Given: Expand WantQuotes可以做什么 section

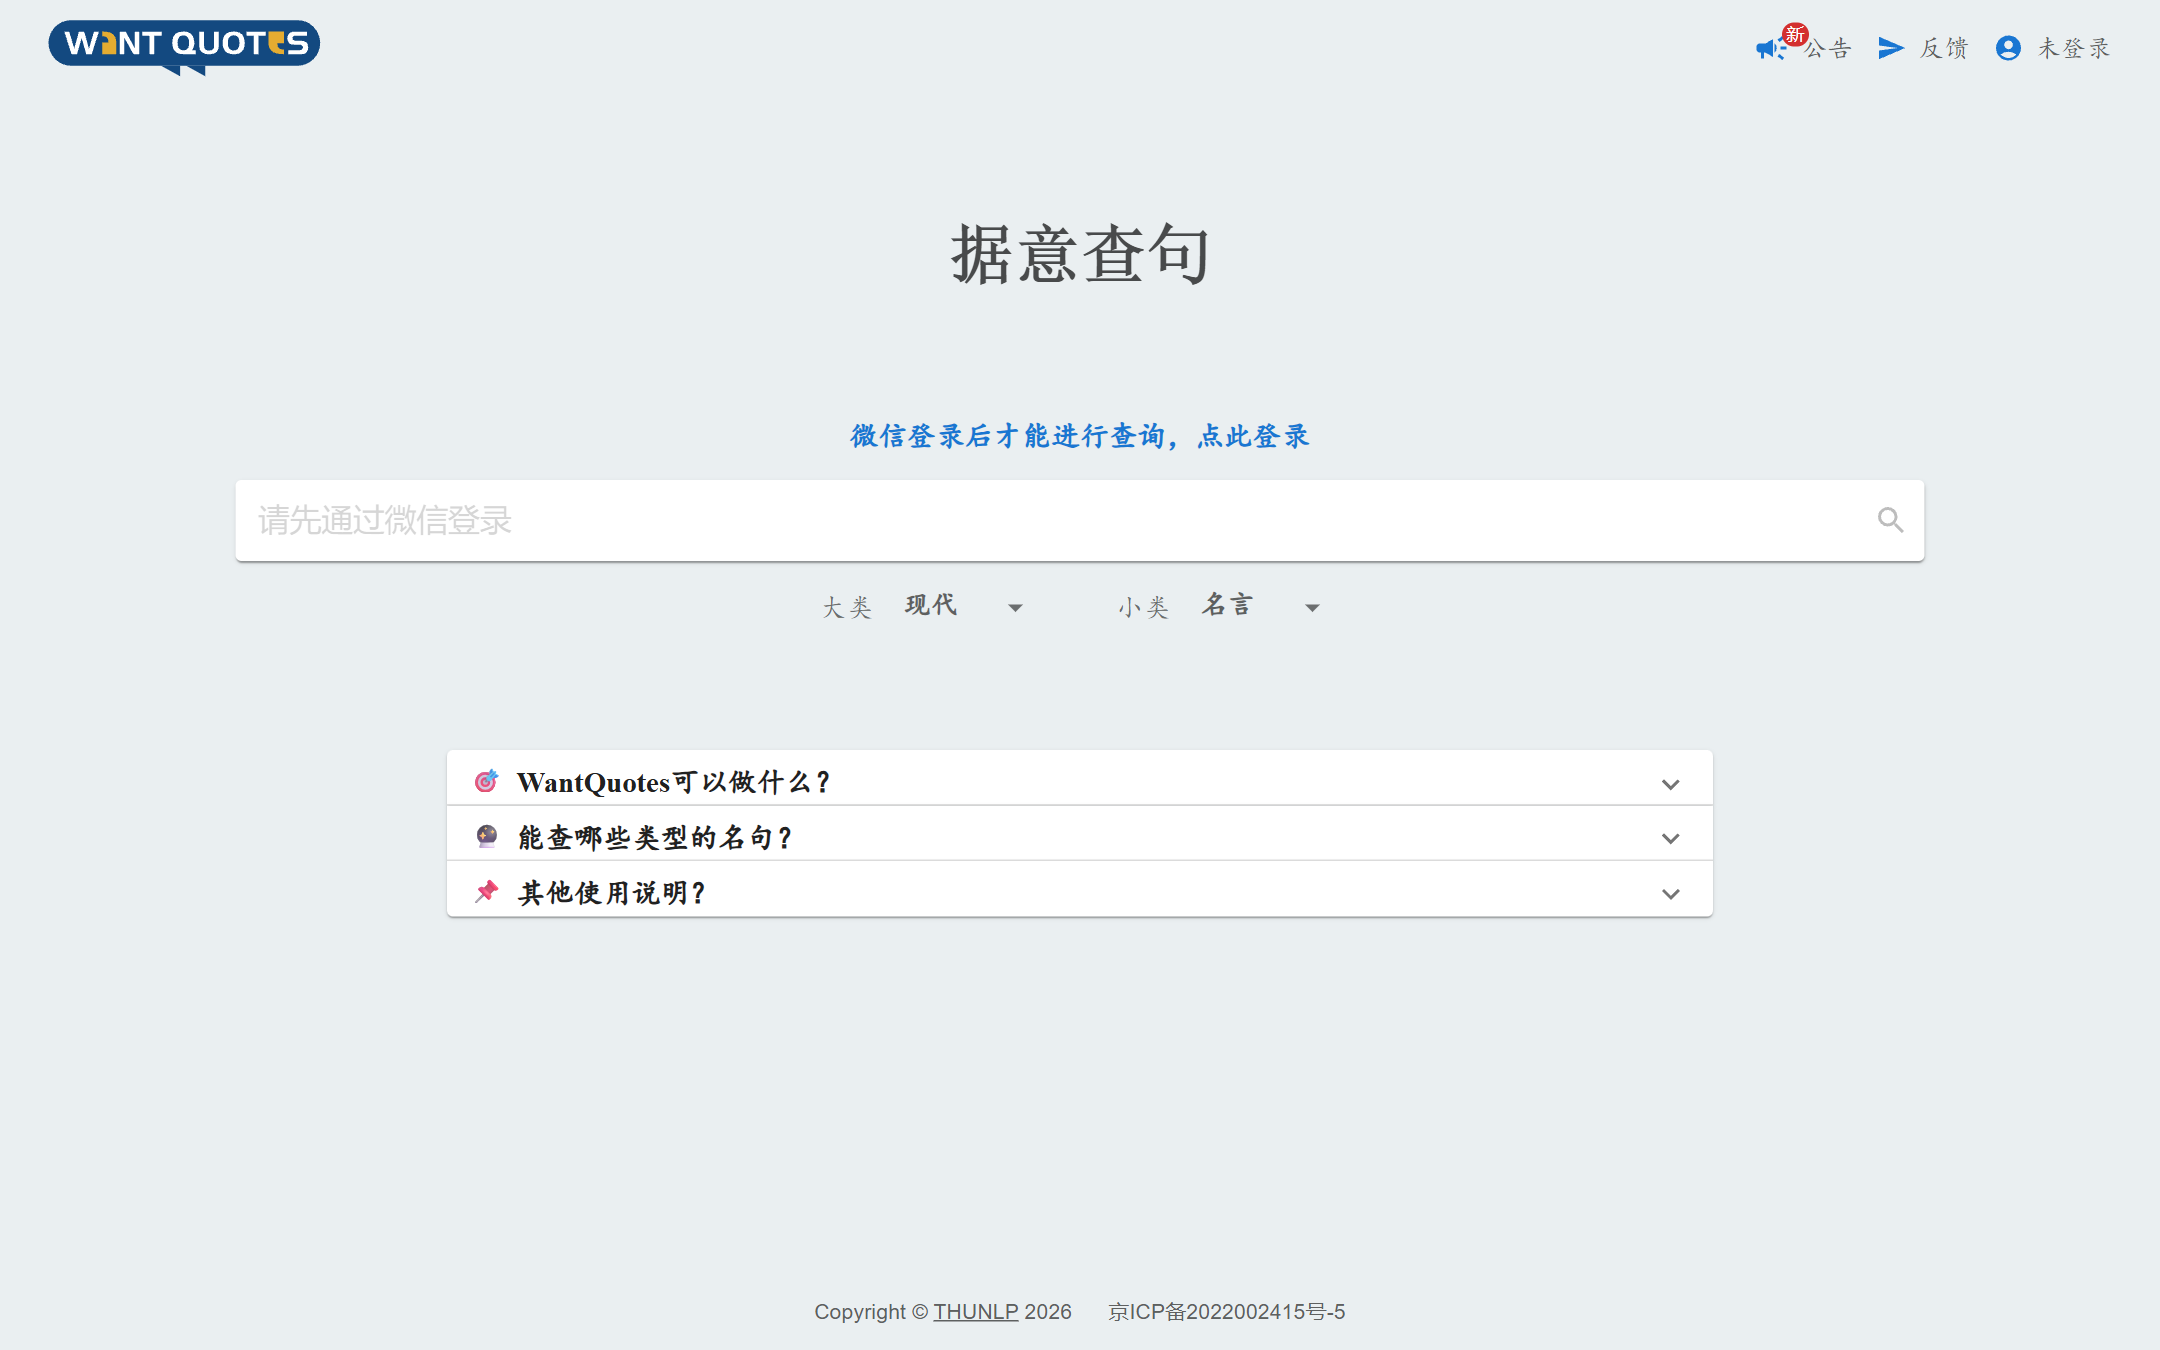Looking at the screenshot, I should click(x=1080, y=778).
